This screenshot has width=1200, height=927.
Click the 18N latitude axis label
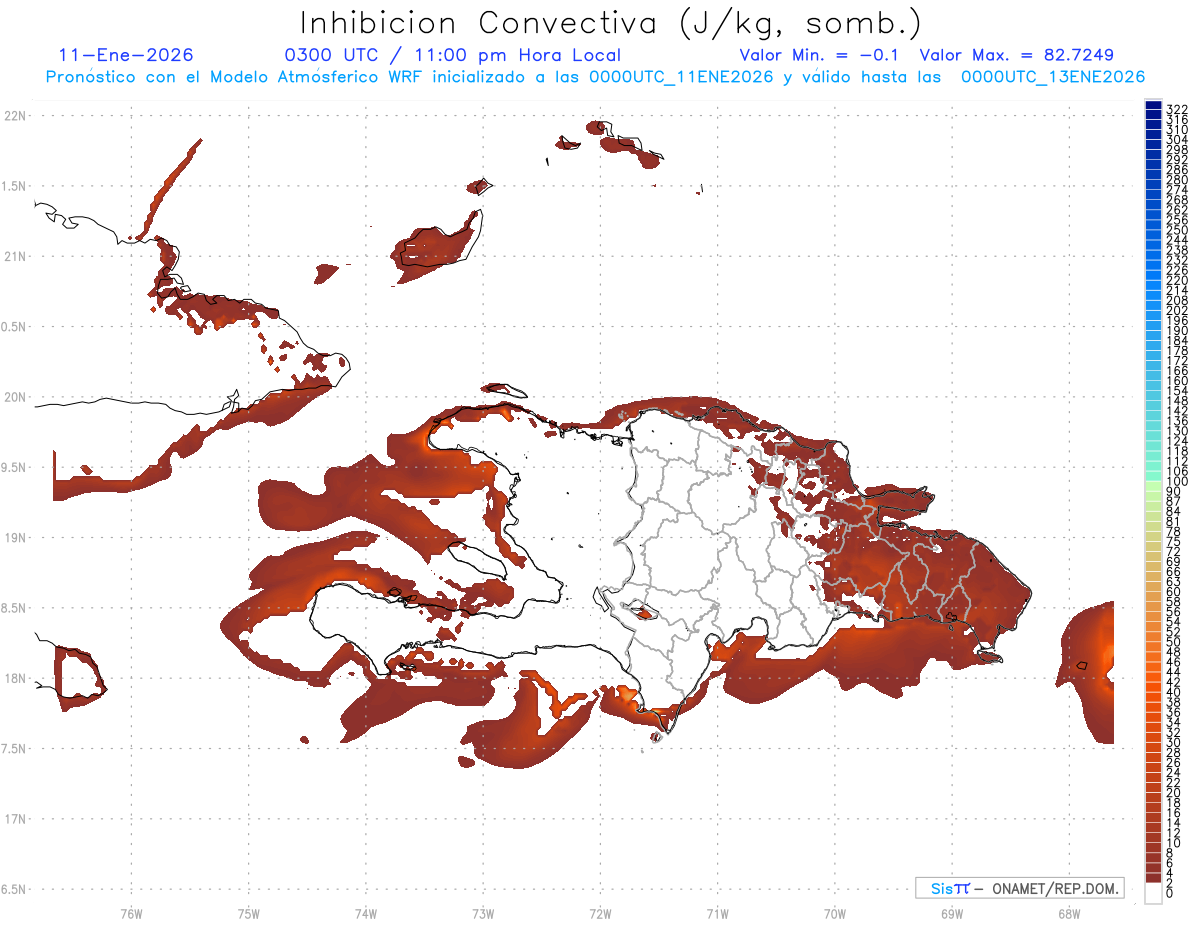click(15, 679)
